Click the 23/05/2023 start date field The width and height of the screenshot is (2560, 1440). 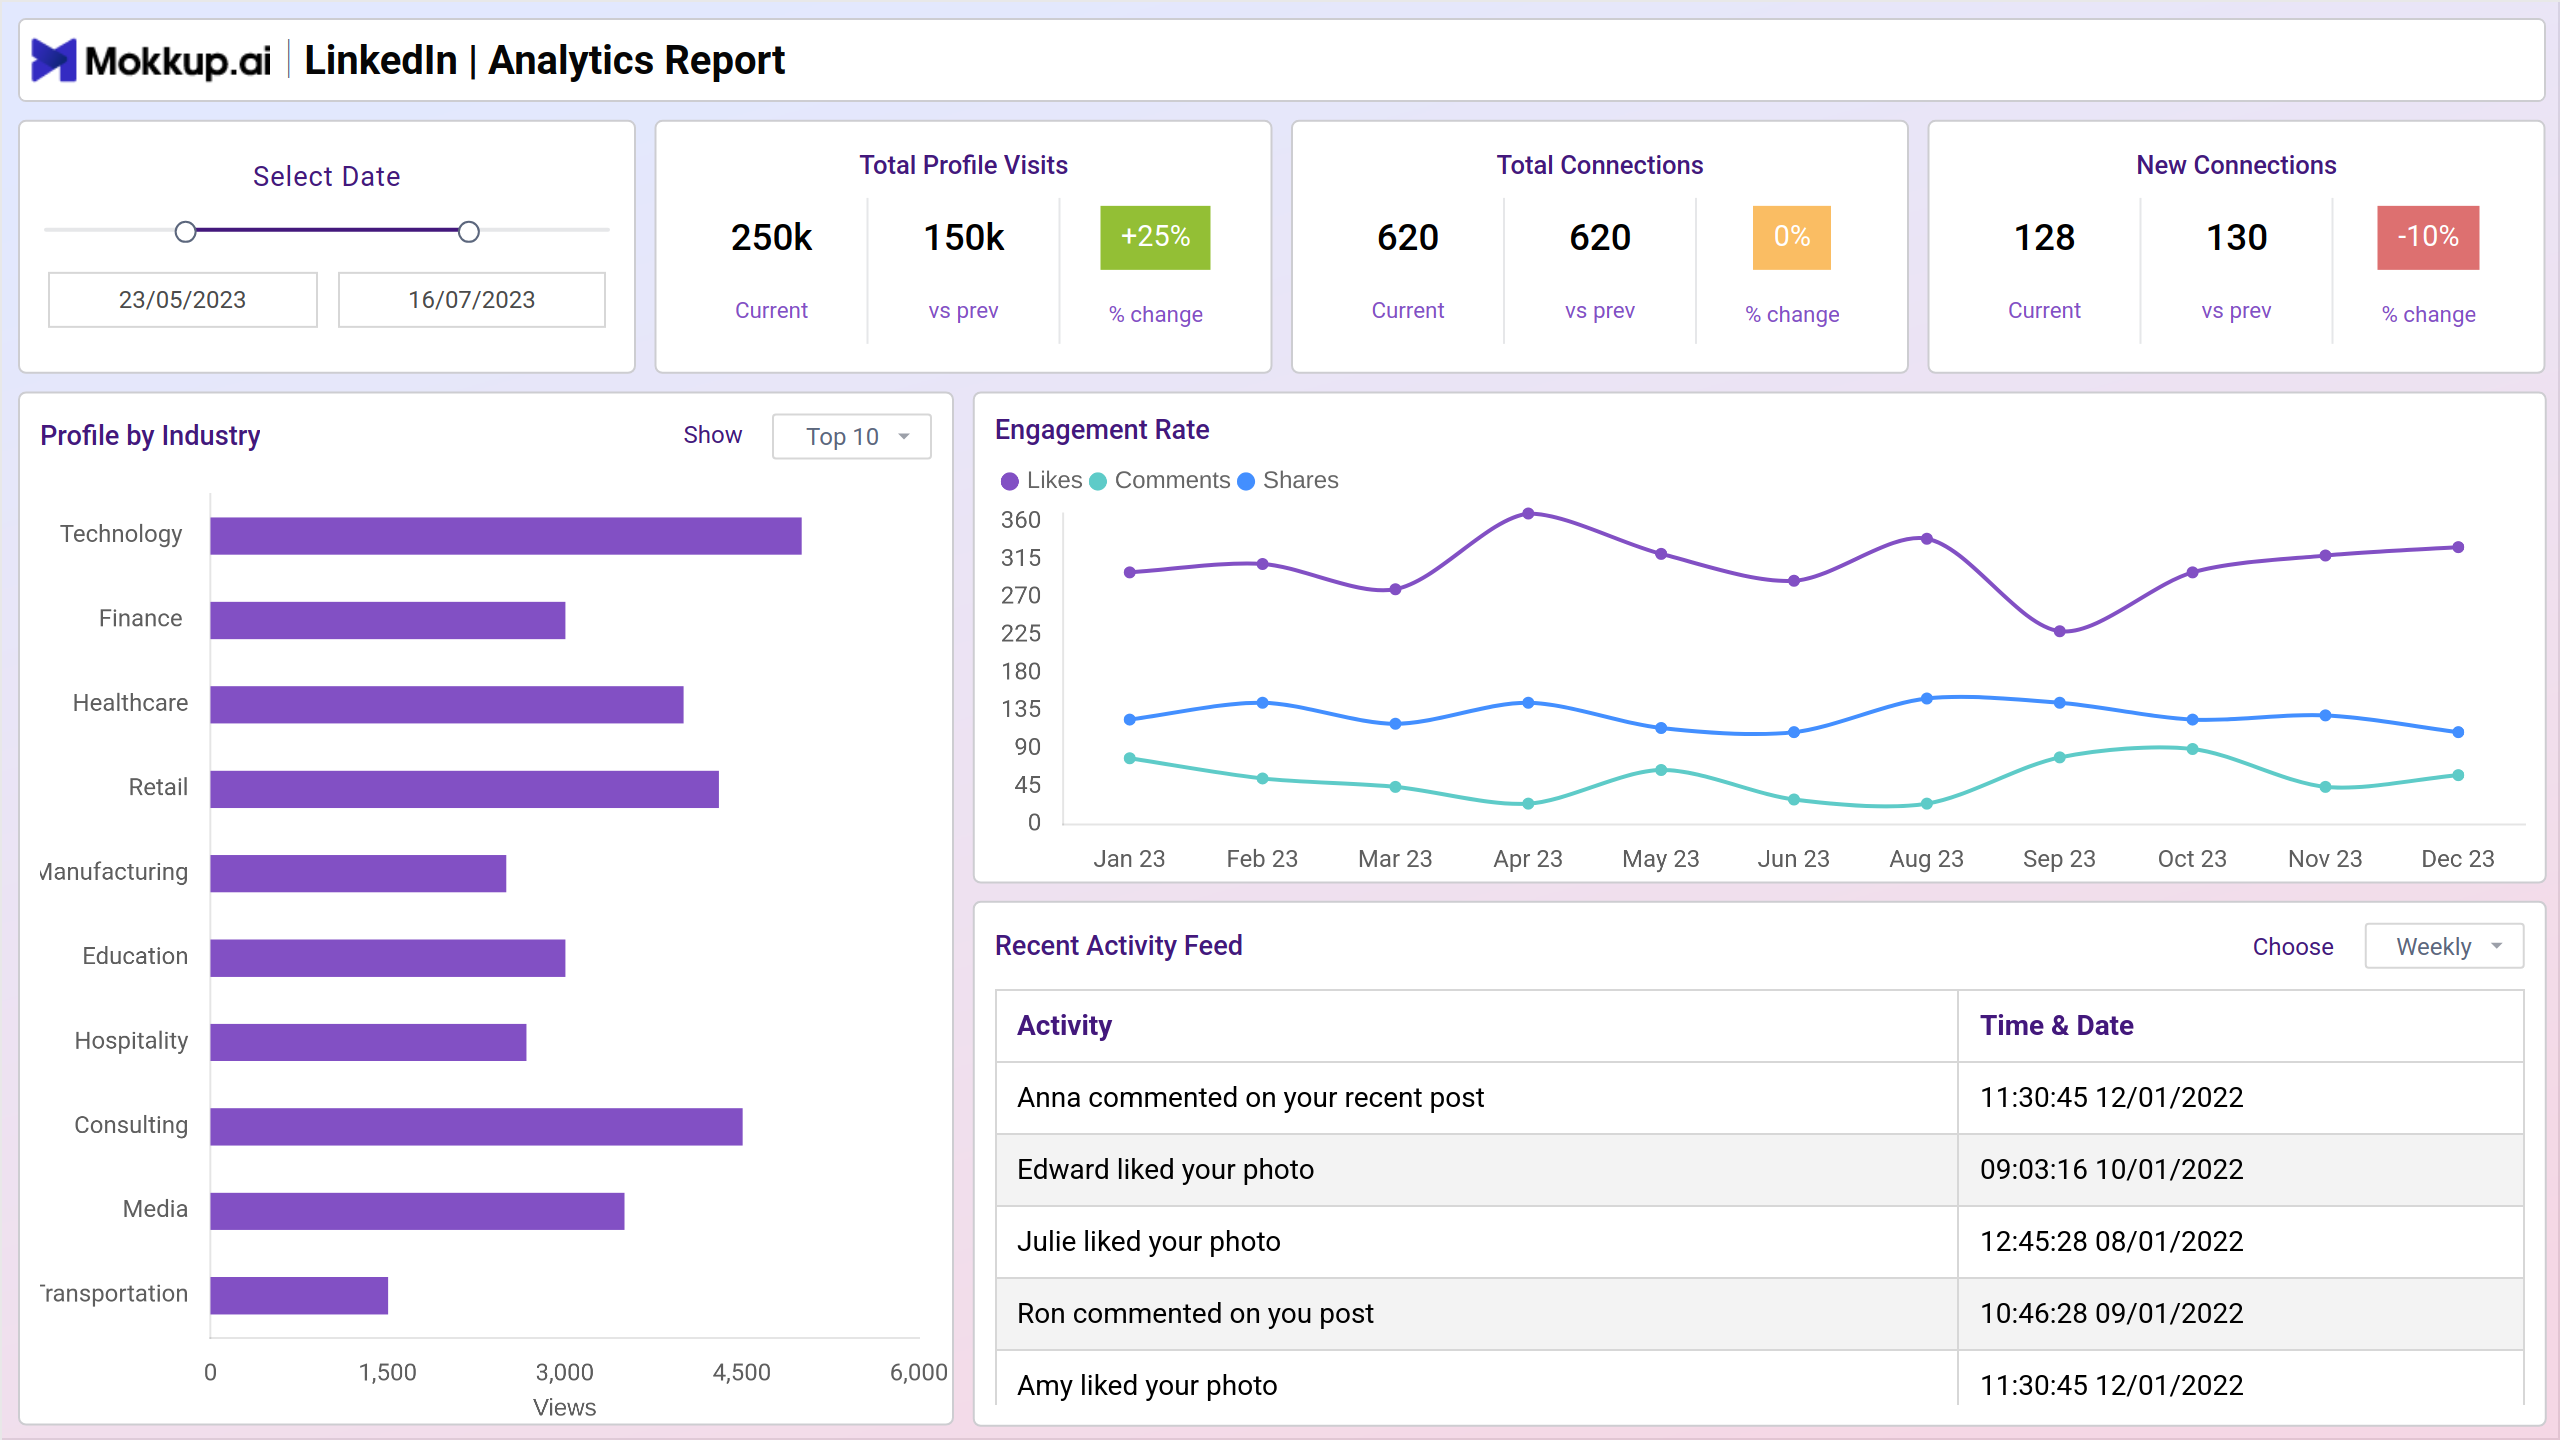[182, 299]
